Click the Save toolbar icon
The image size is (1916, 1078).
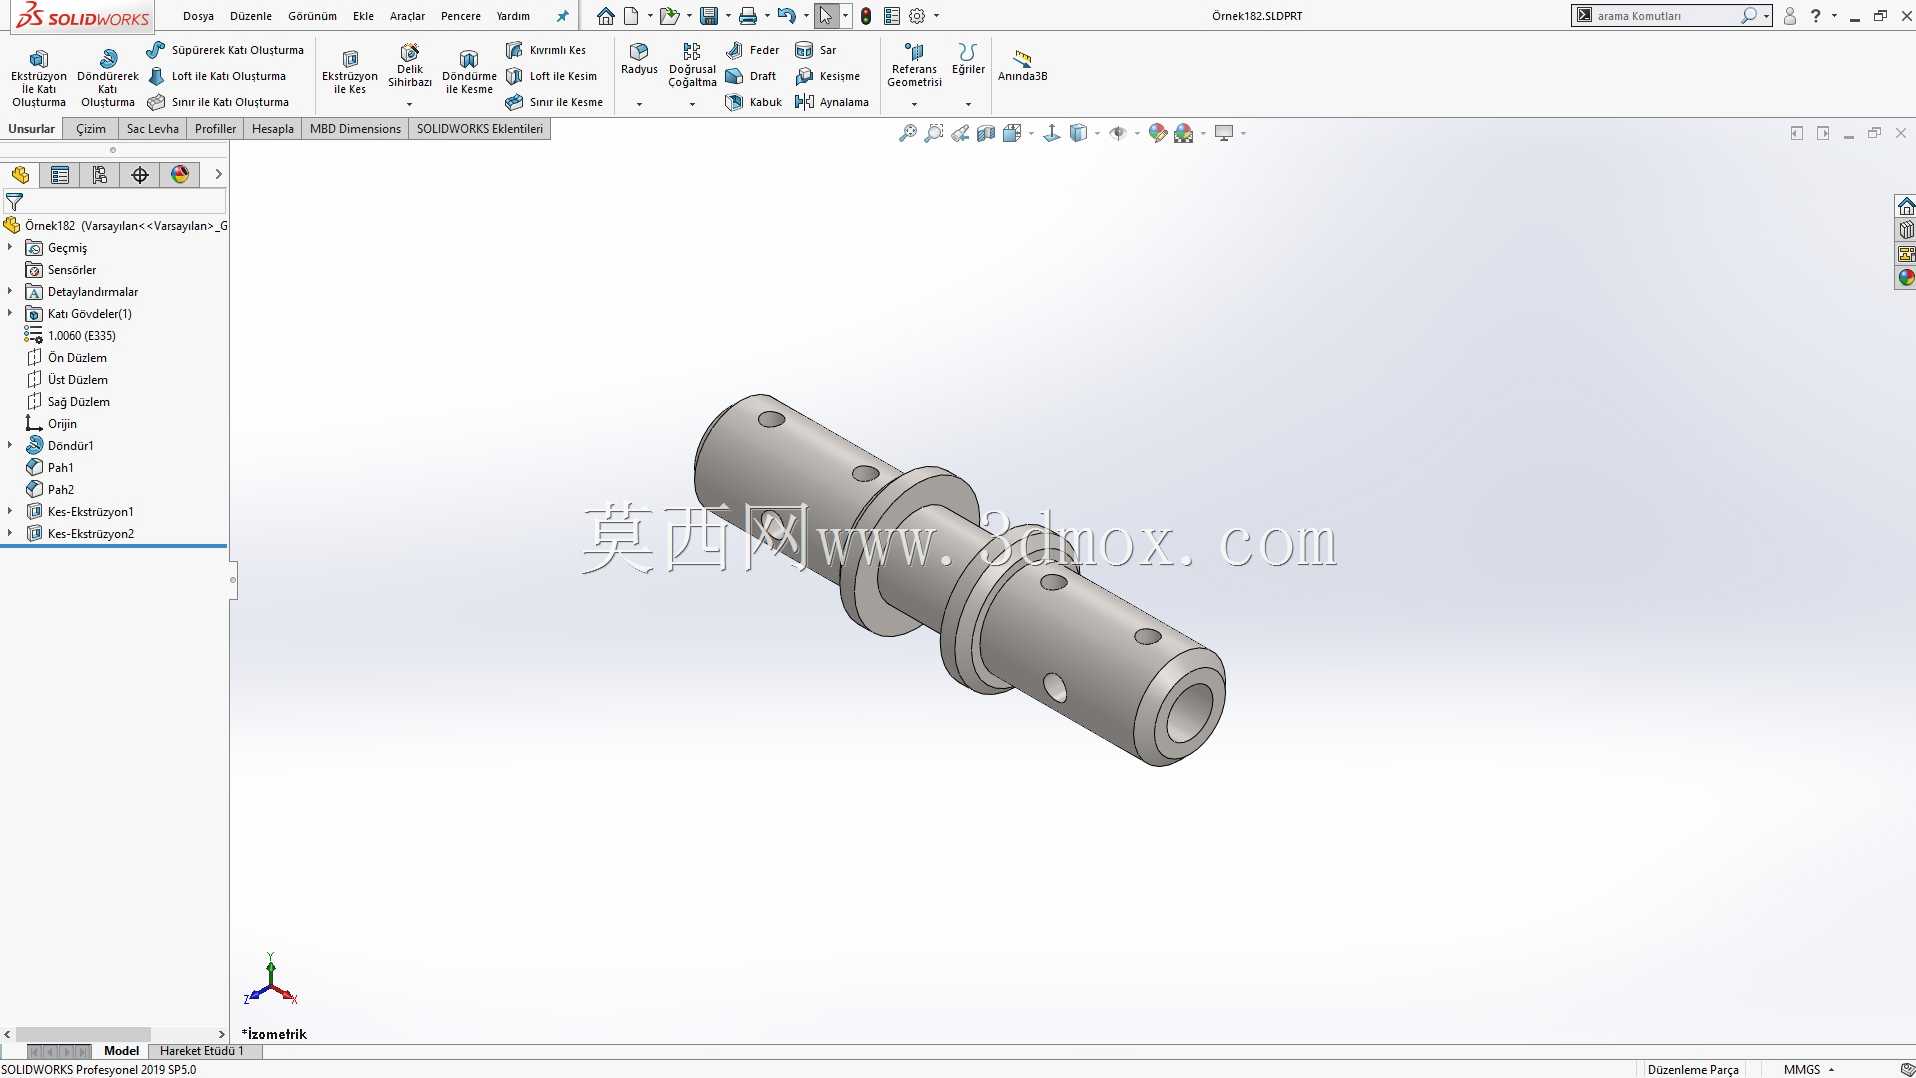click(709, 16)
